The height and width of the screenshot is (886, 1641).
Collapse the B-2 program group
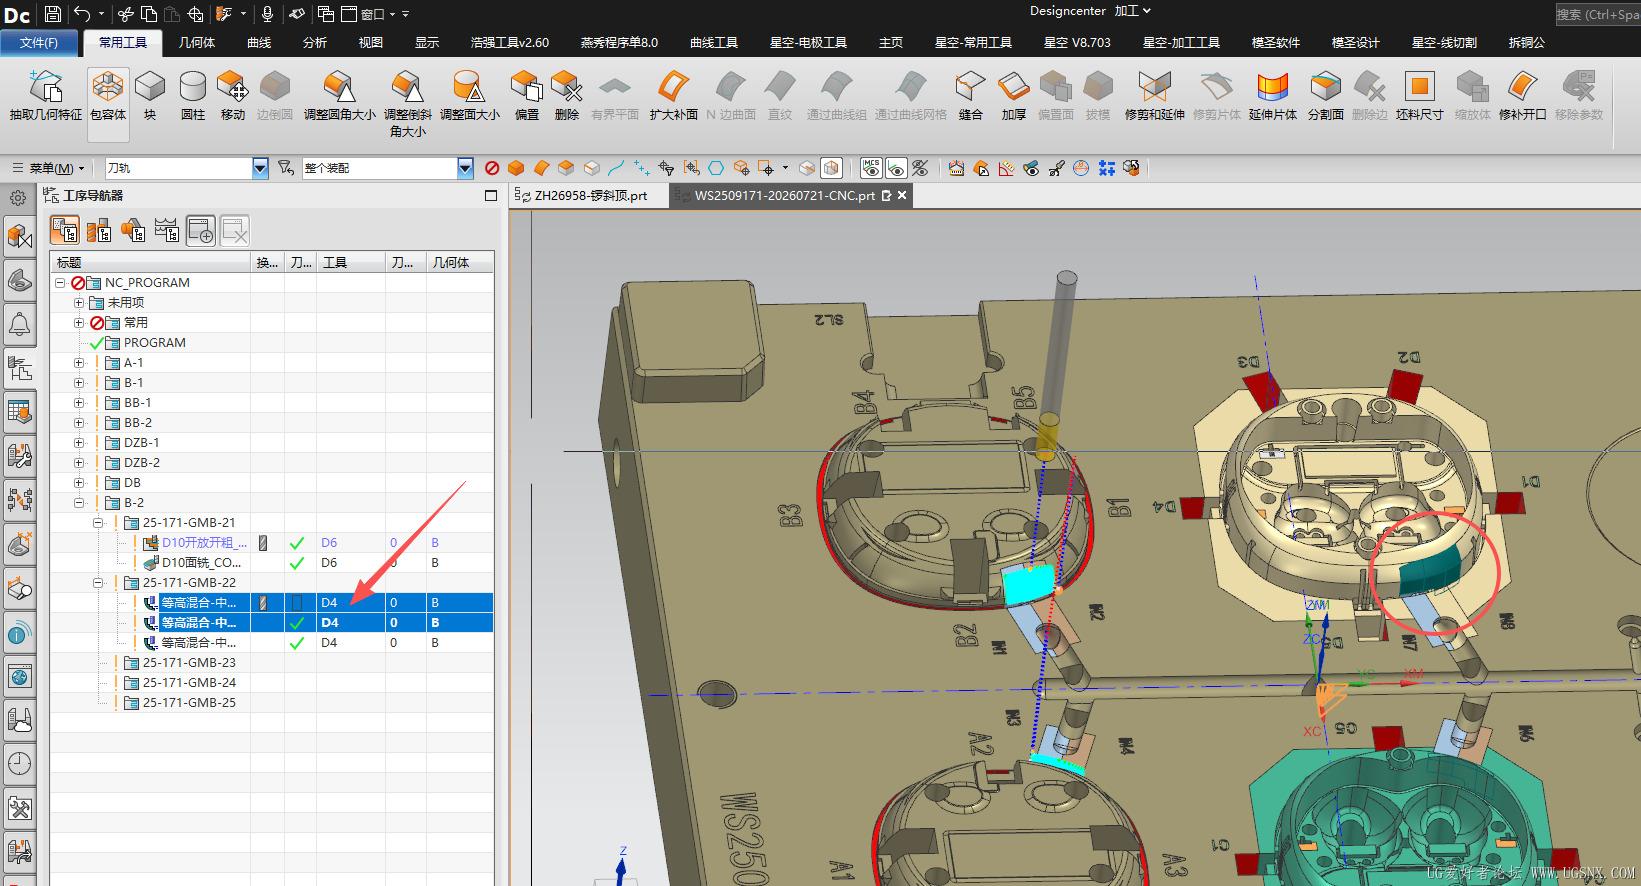tap(79, 503)
